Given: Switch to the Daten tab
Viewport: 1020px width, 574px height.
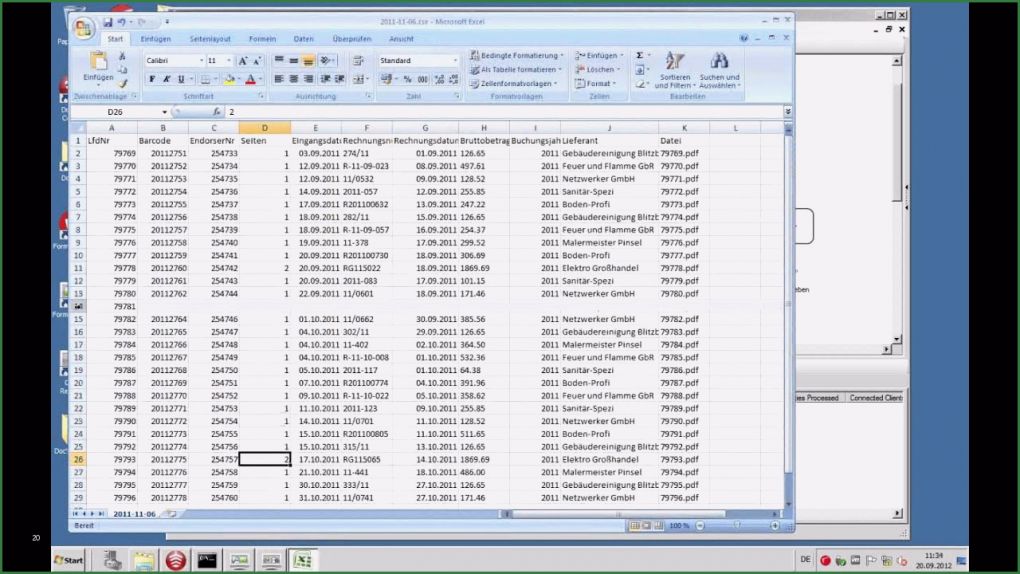Looking at the screenshot, I should 303,39.
